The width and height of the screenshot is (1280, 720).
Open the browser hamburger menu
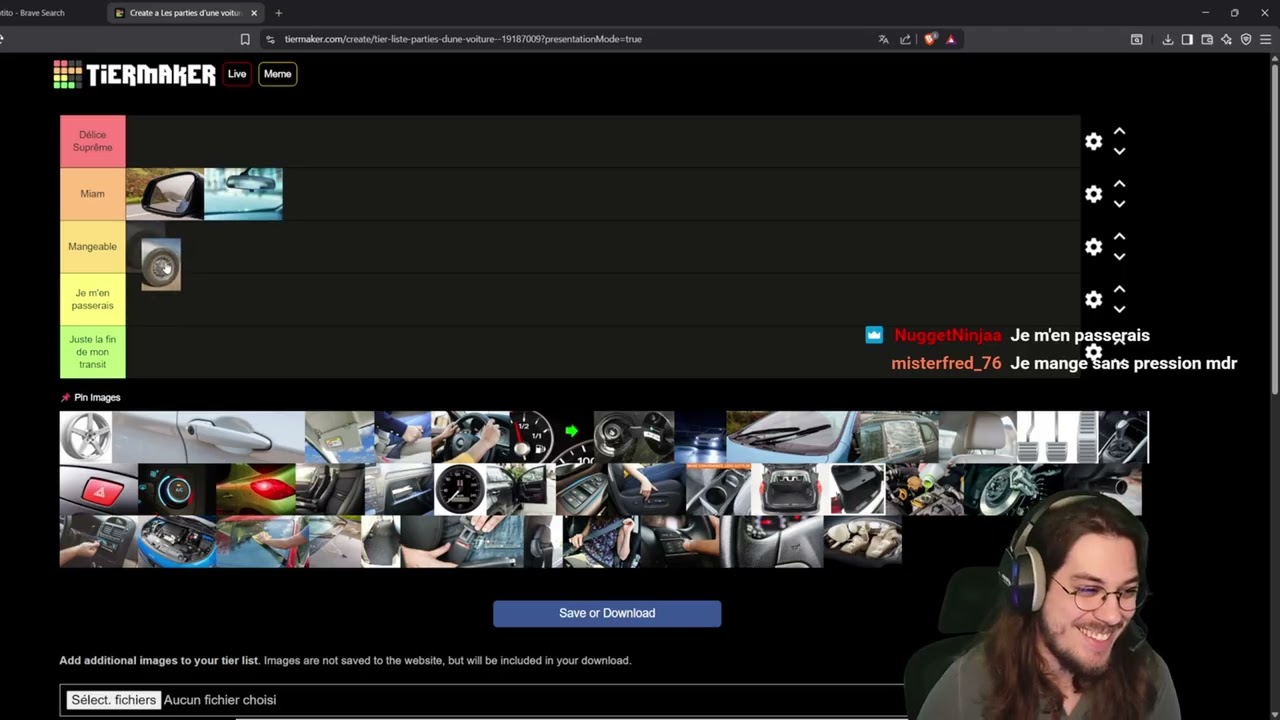click(x=1265, y=39)
